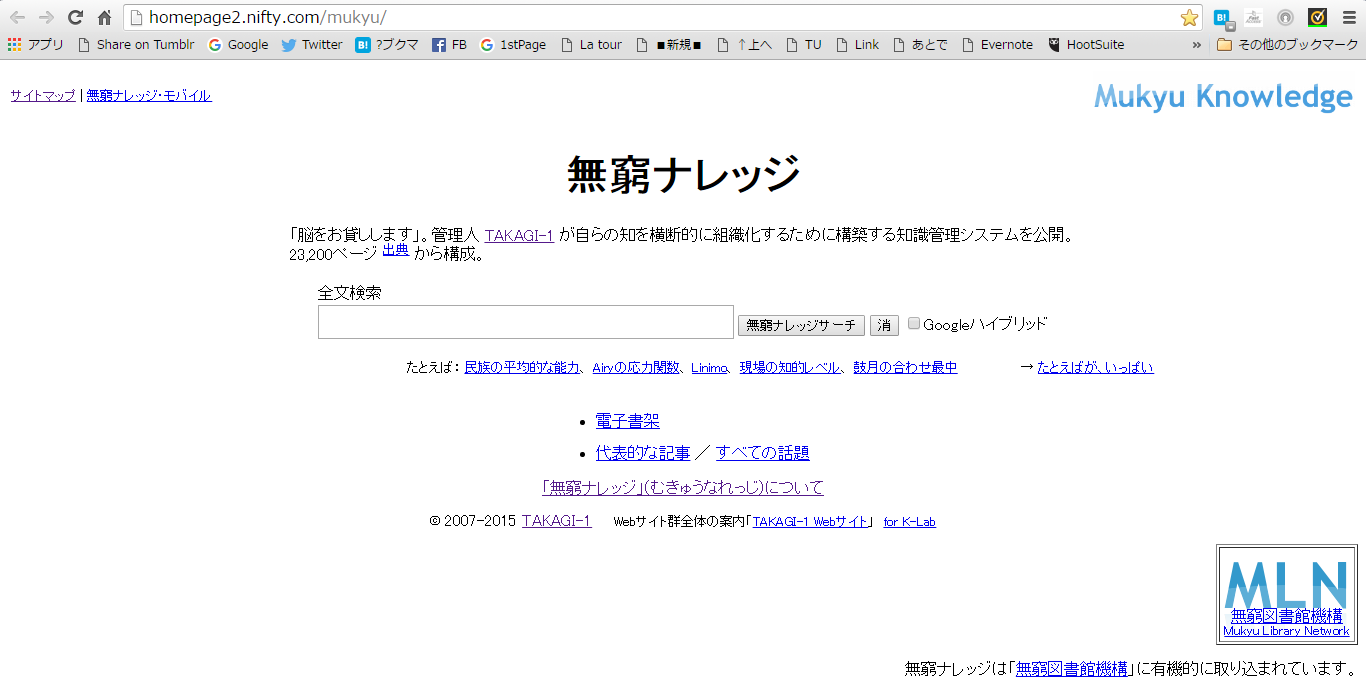Open the FB bookmark
This screenshot has height=697, width=1366.
pos(449,44)
